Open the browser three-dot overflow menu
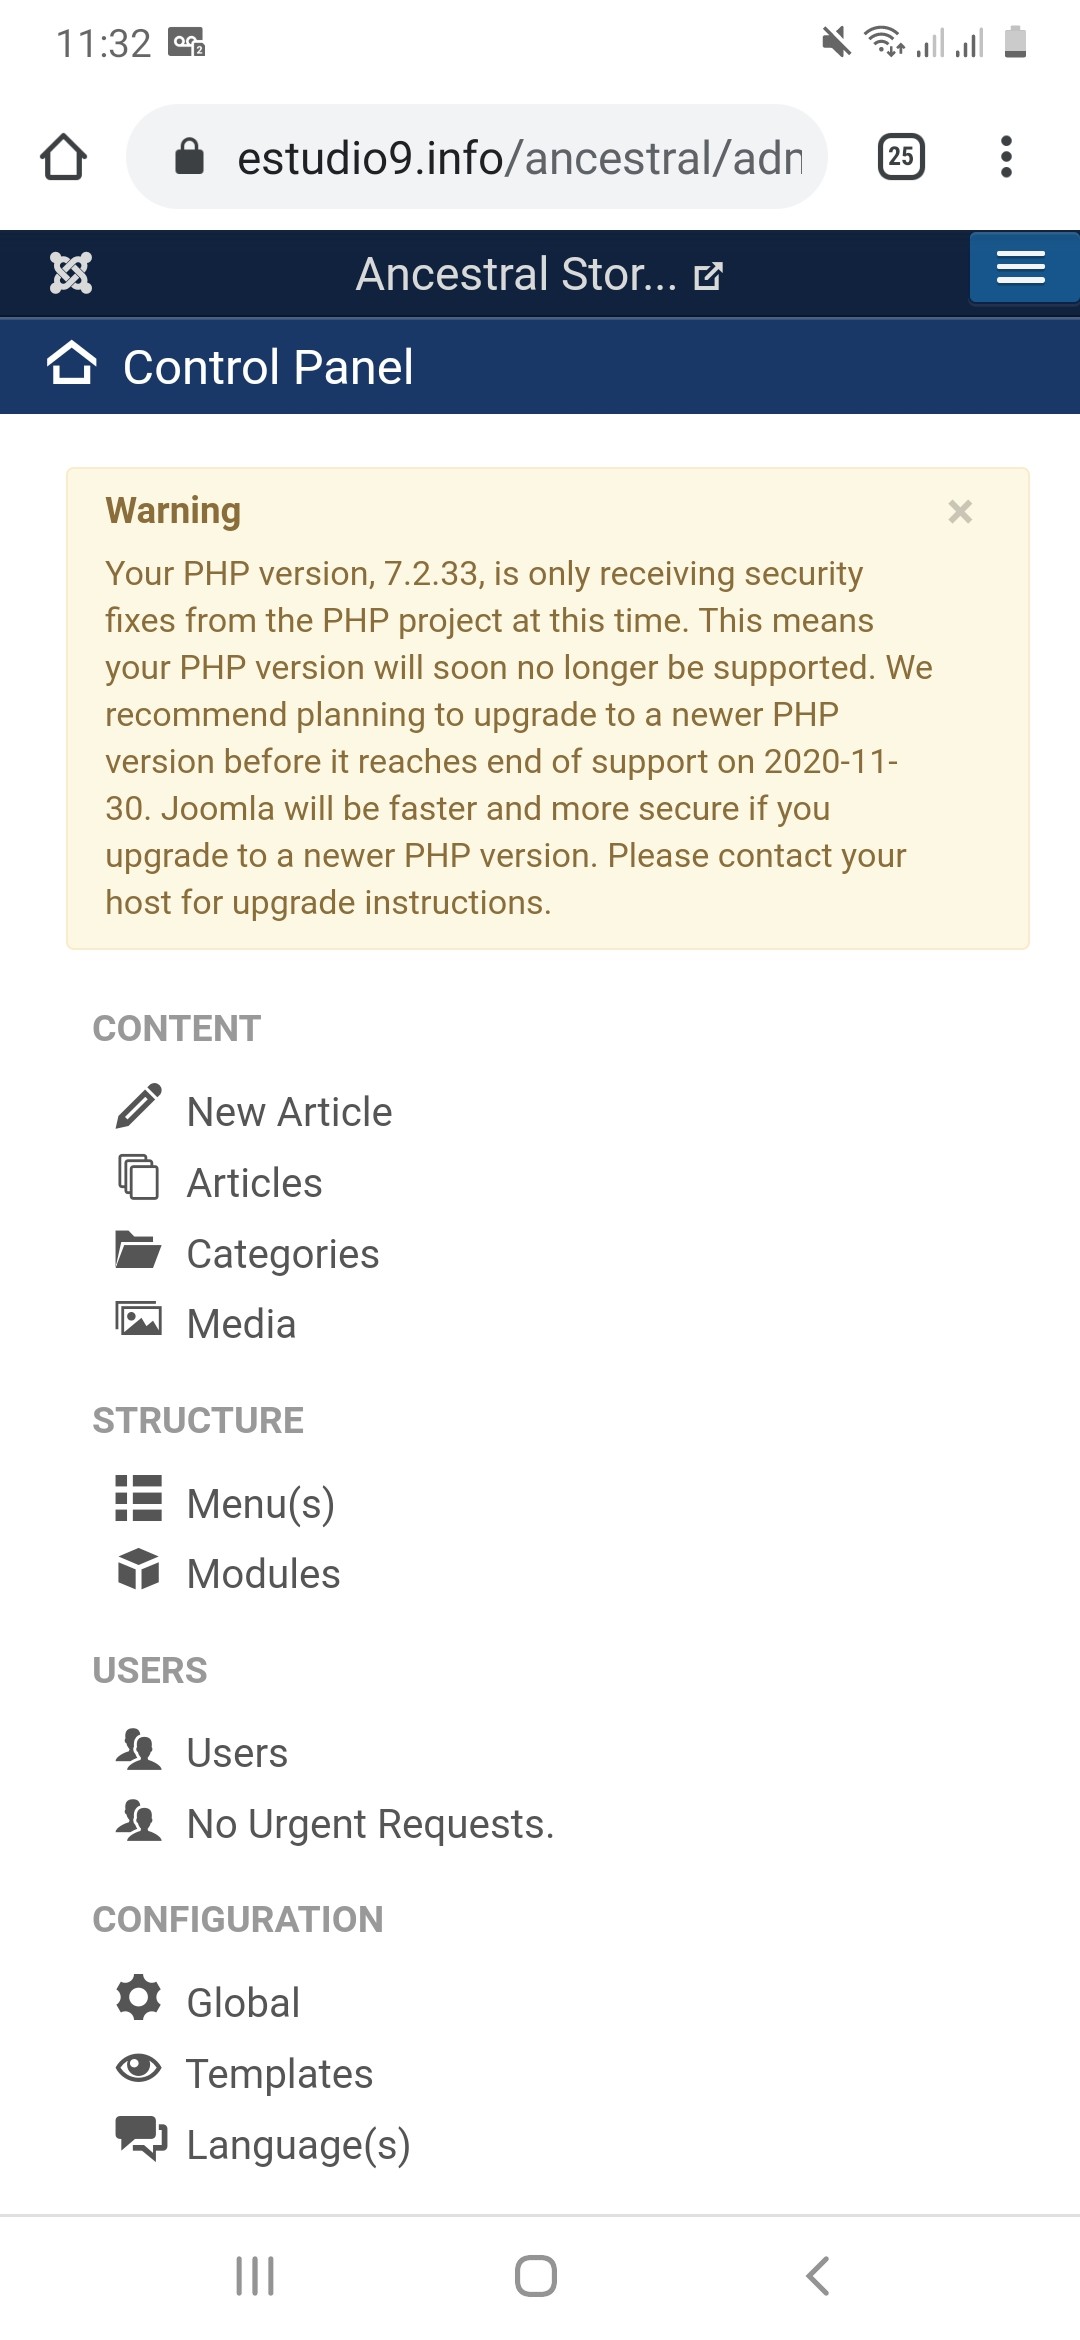1080x2340 pixels. pyautogui.click(x=1006, y=157)
